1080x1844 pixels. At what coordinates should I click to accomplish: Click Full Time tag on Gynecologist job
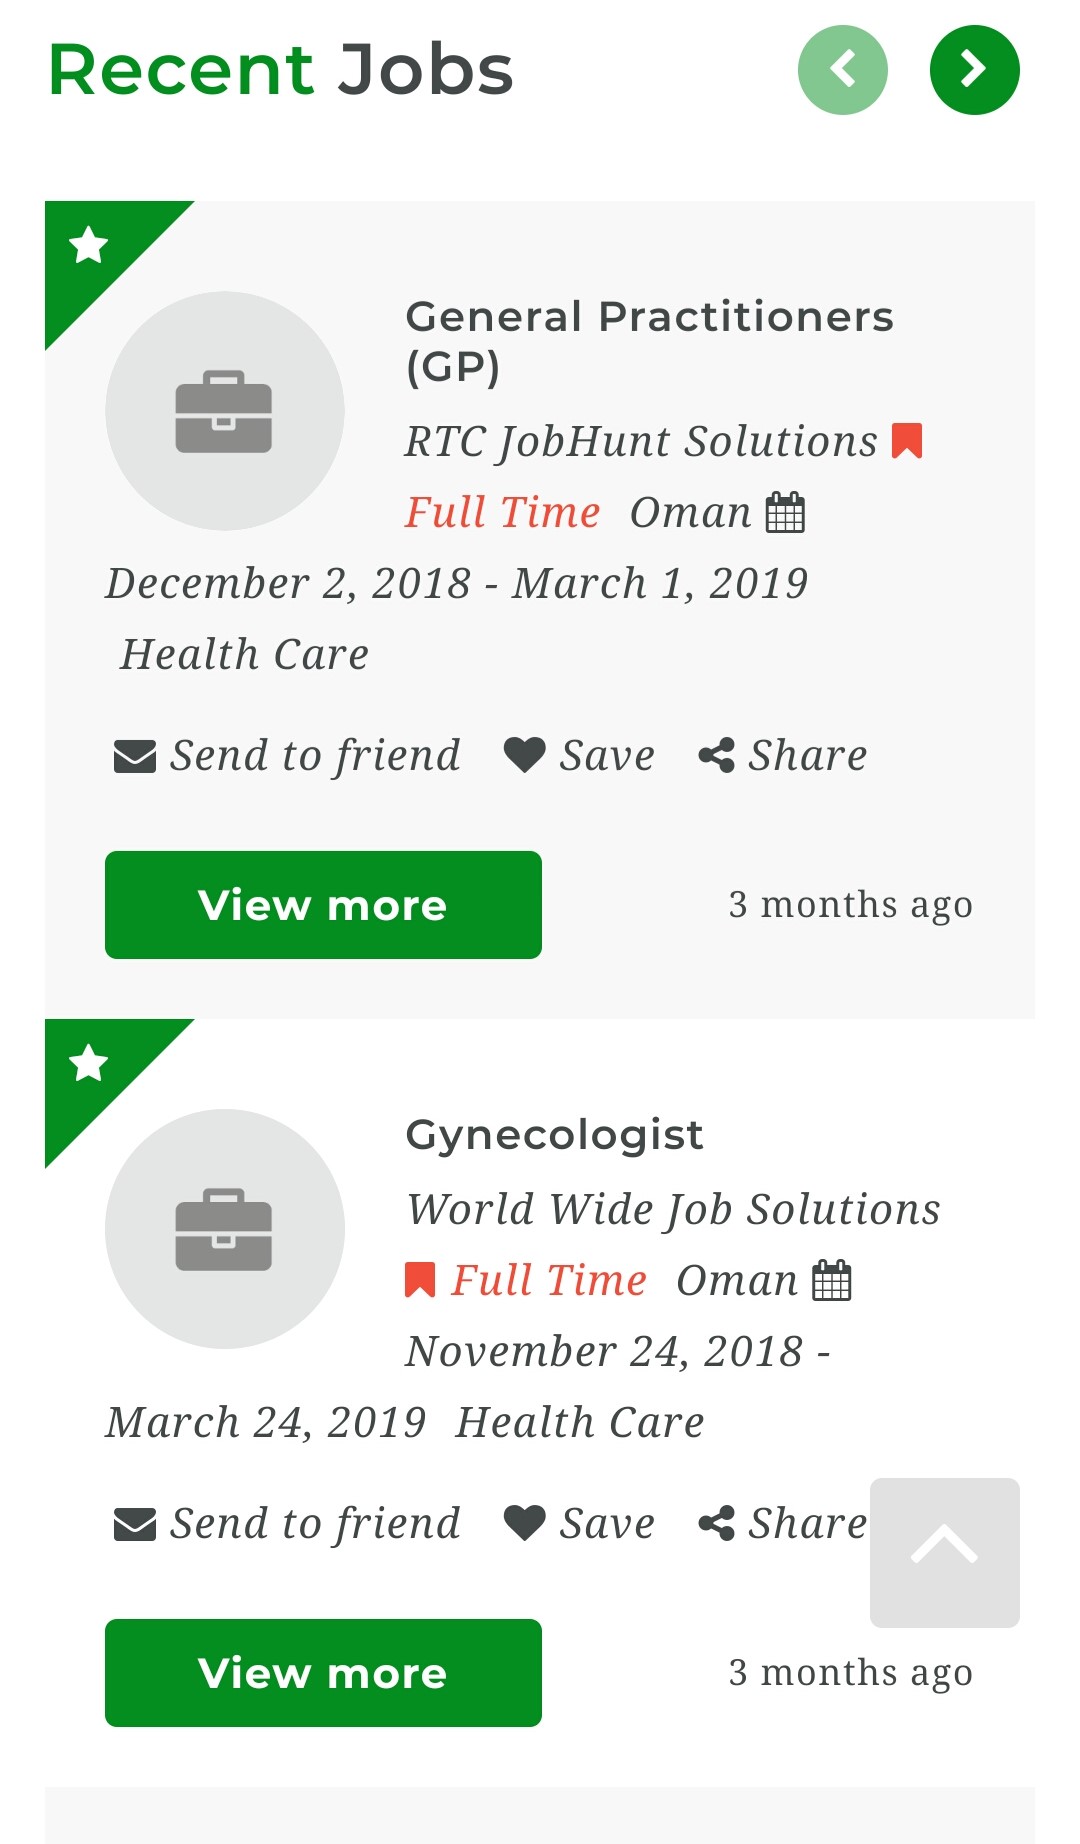tap(548, 1280)
